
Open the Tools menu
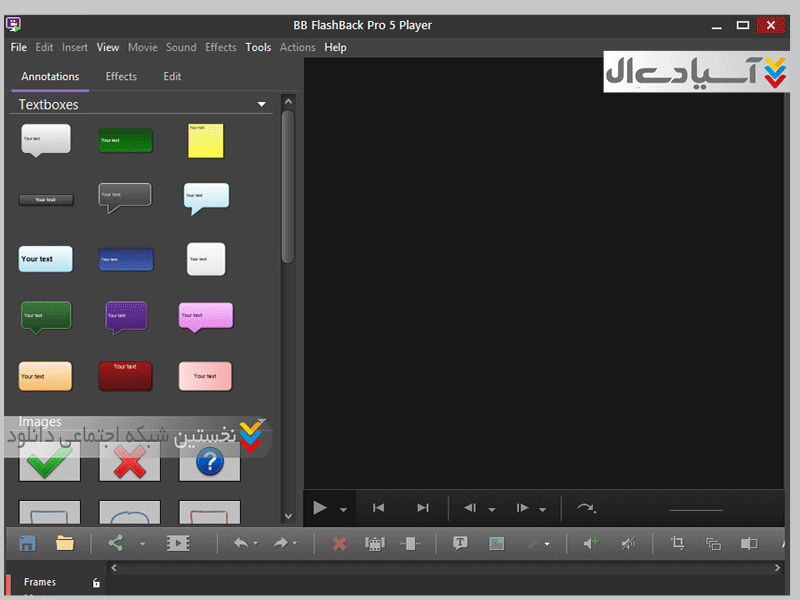coord(258,47)
